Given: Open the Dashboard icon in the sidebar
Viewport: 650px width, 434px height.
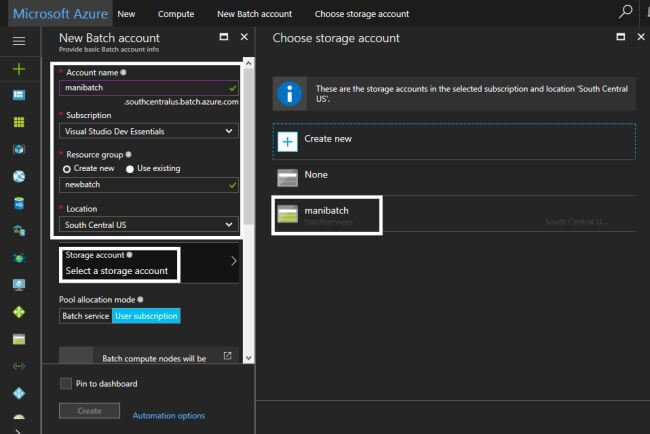Looking at the screenshot, I should coord(19,95).
